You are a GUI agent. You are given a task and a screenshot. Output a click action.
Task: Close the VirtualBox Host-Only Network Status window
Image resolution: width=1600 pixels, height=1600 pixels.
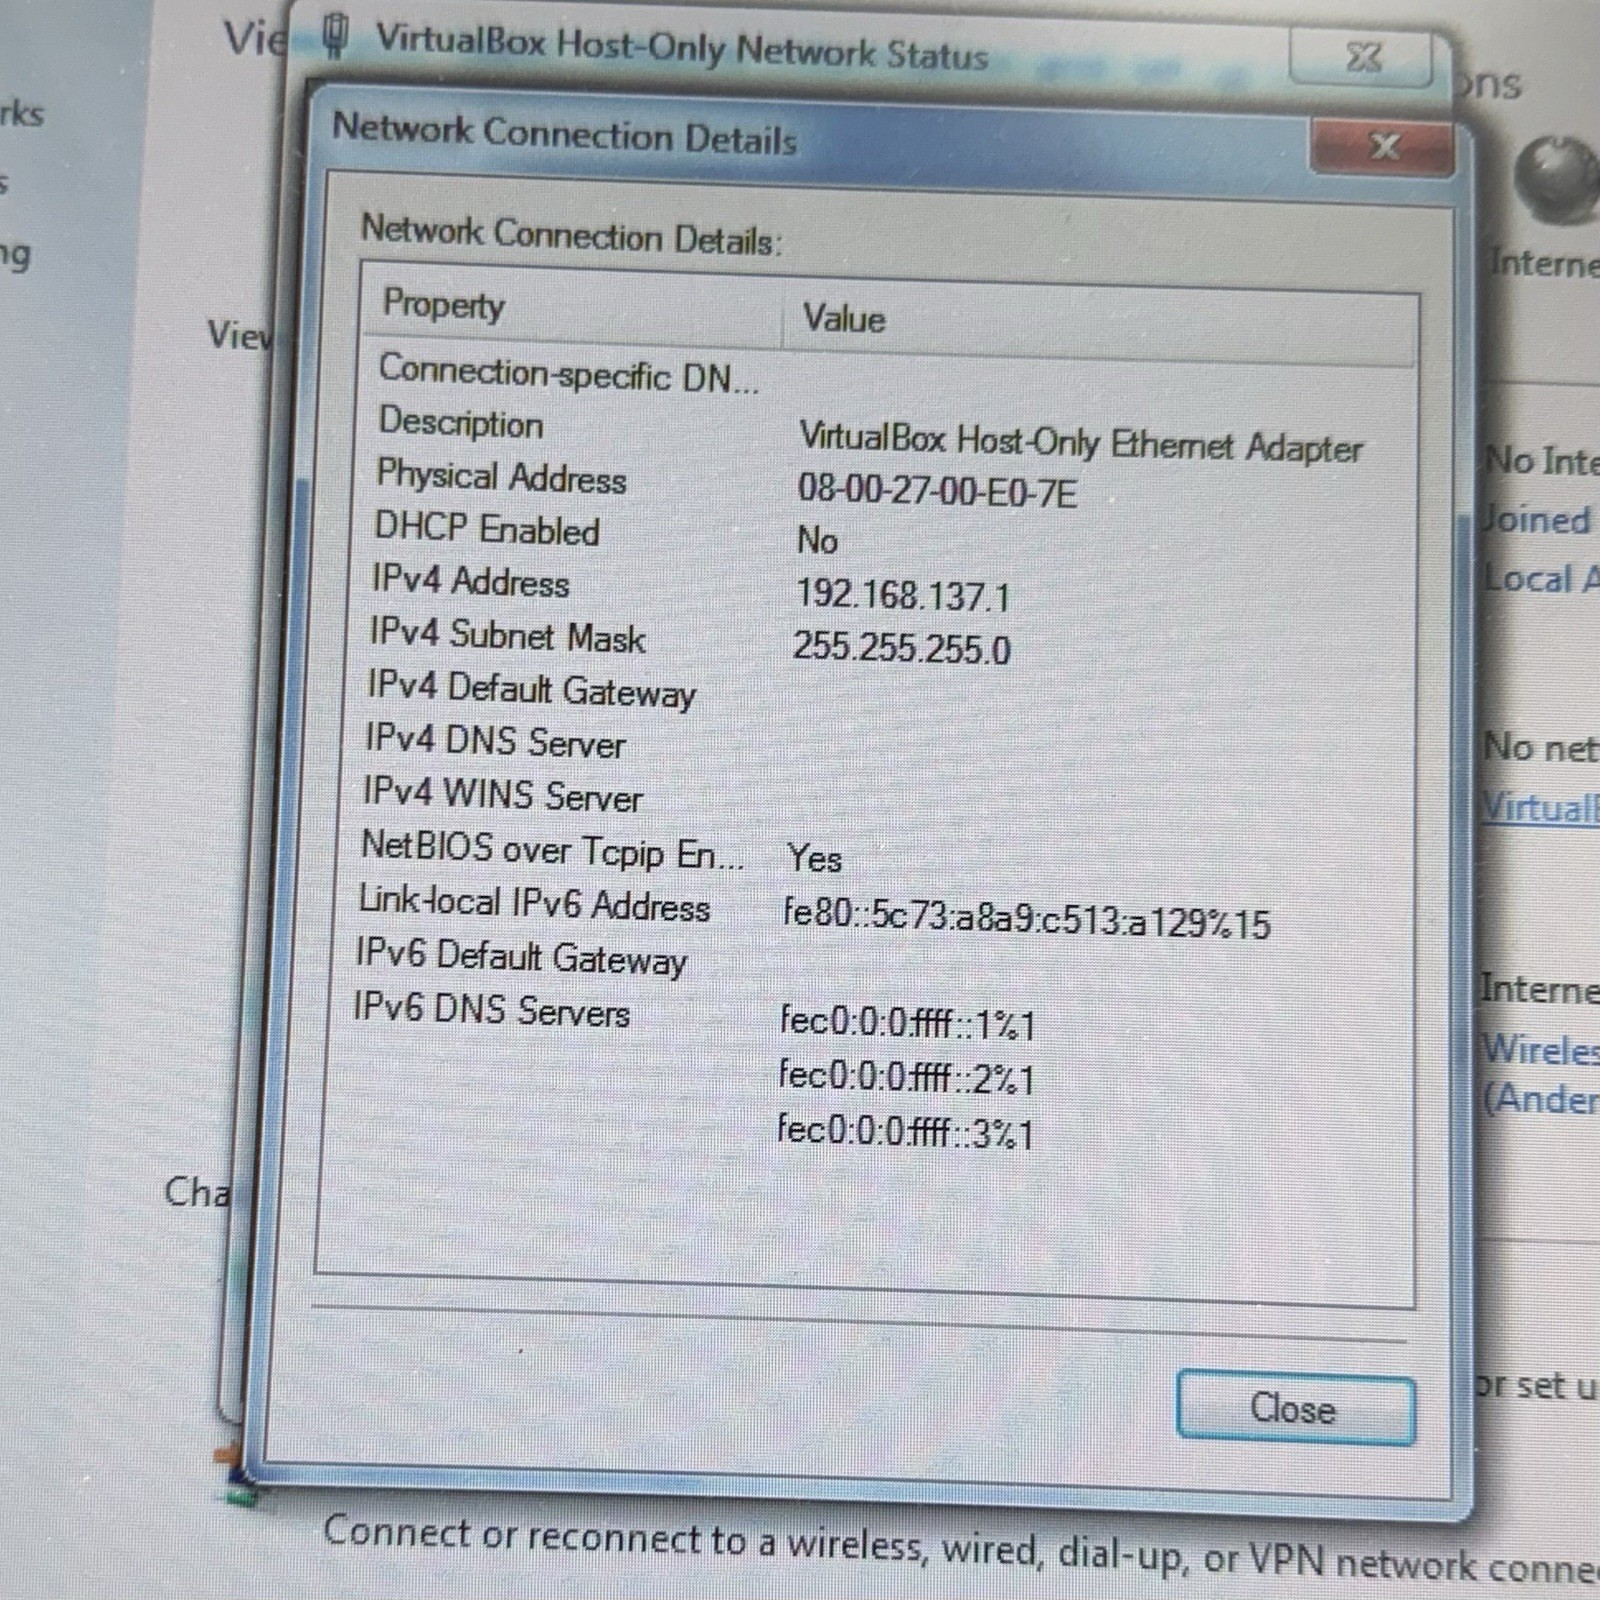tap(1362, 57)
